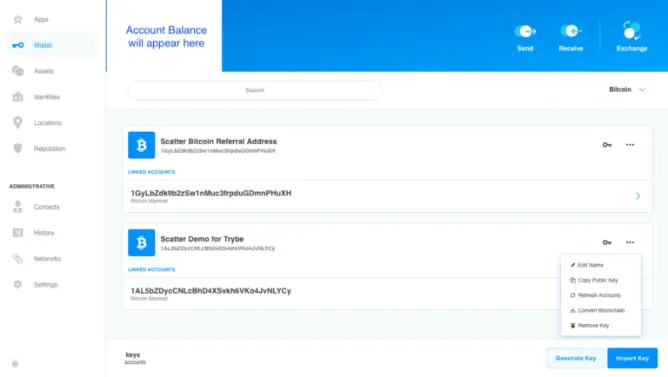Open the Locations label in sidebar
Image resolution: width=668 pixels, height=377 pixels.
48,123
